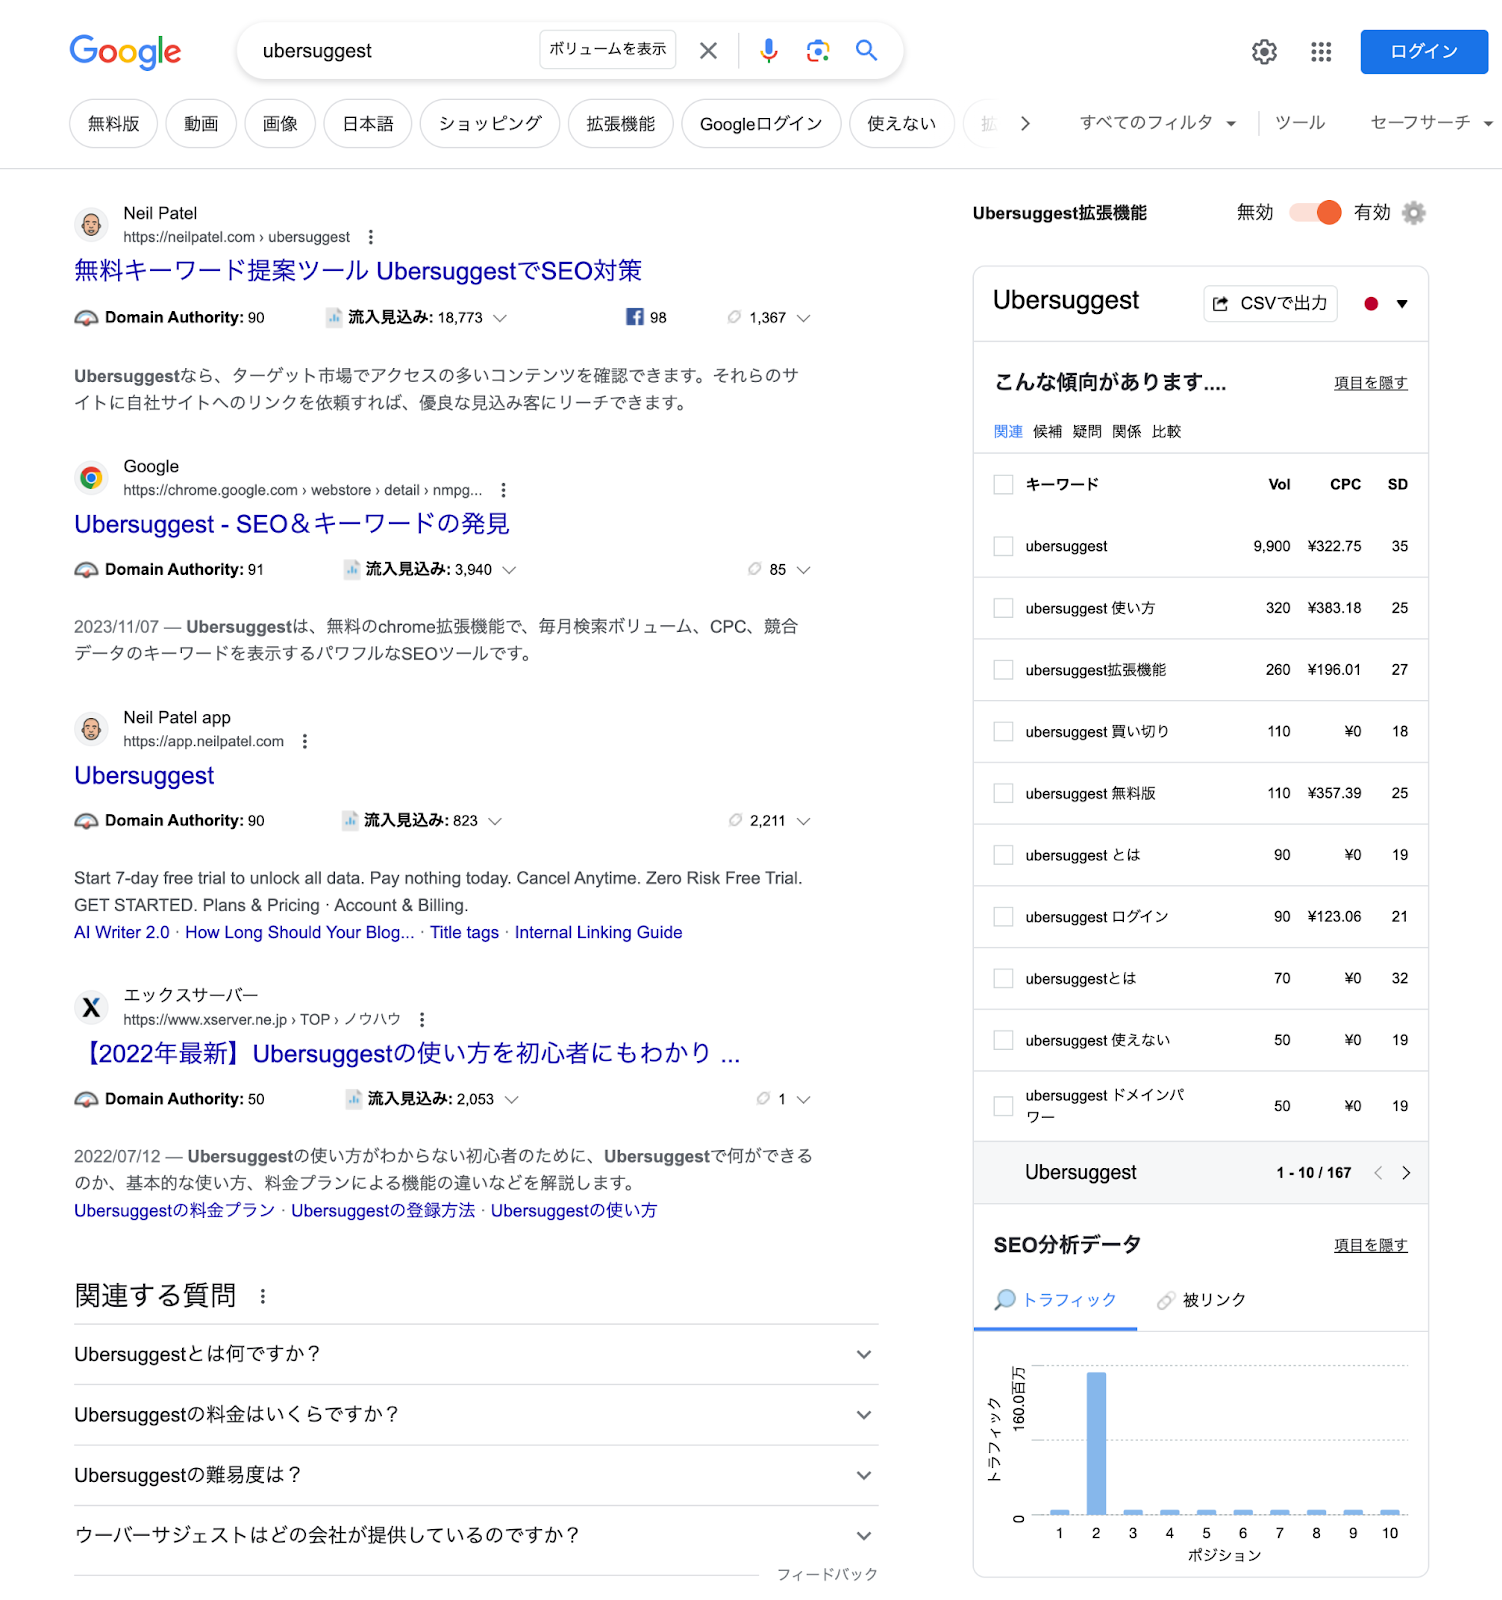1502x1600 pixels.
Task: Open link 無料キーワード提案ツール Ubersuggest
Action: (x=358, y=271)
